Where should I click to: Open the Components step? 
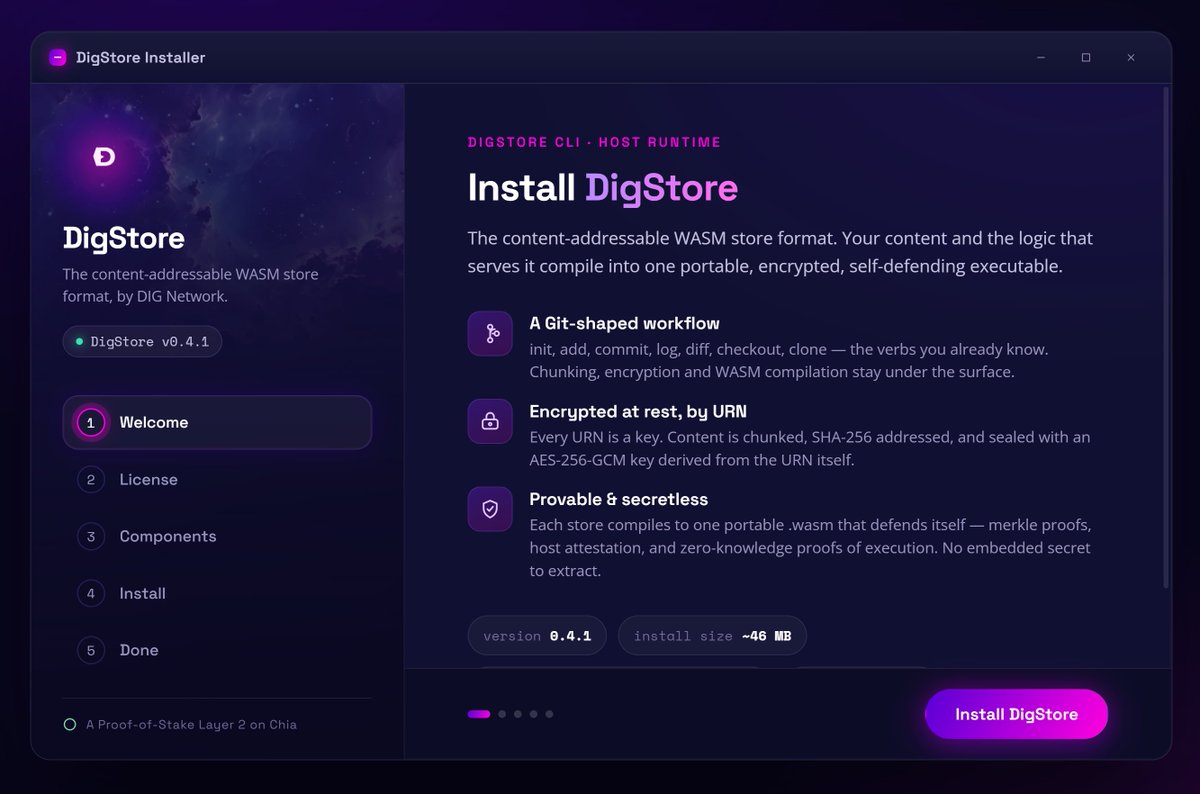tap(217, 536)
